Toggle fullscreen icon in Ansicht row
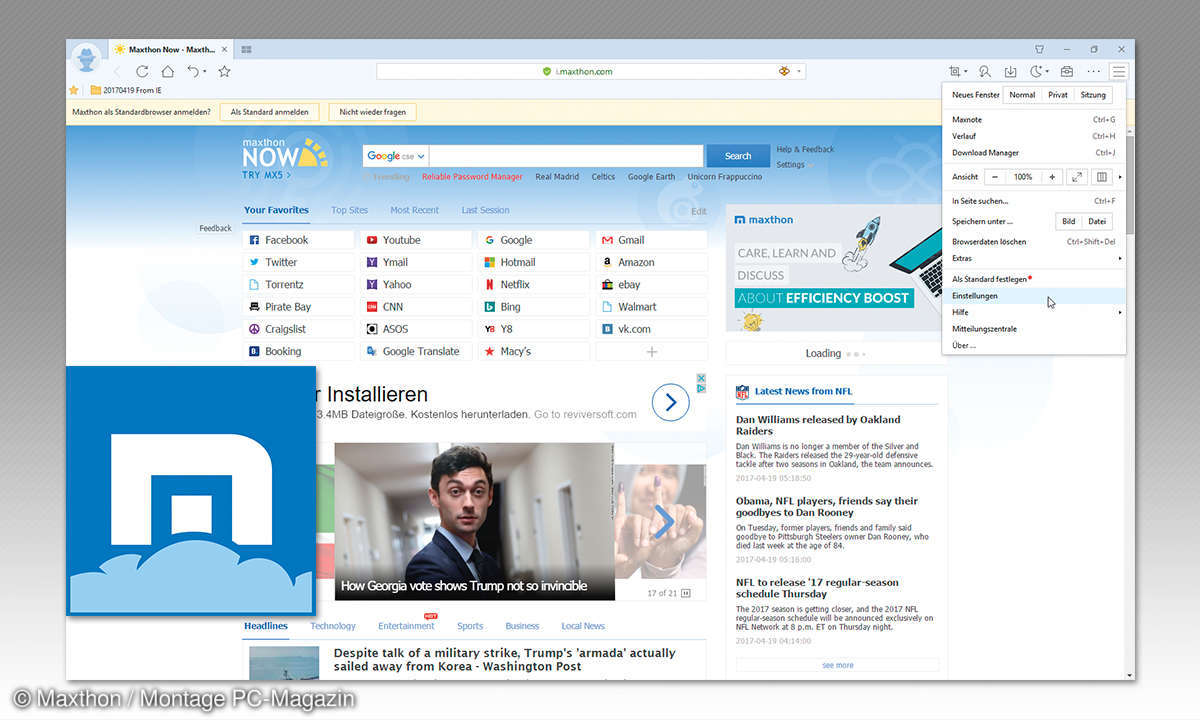This screenshot has height=720, width=1200. pos(1076,177)
